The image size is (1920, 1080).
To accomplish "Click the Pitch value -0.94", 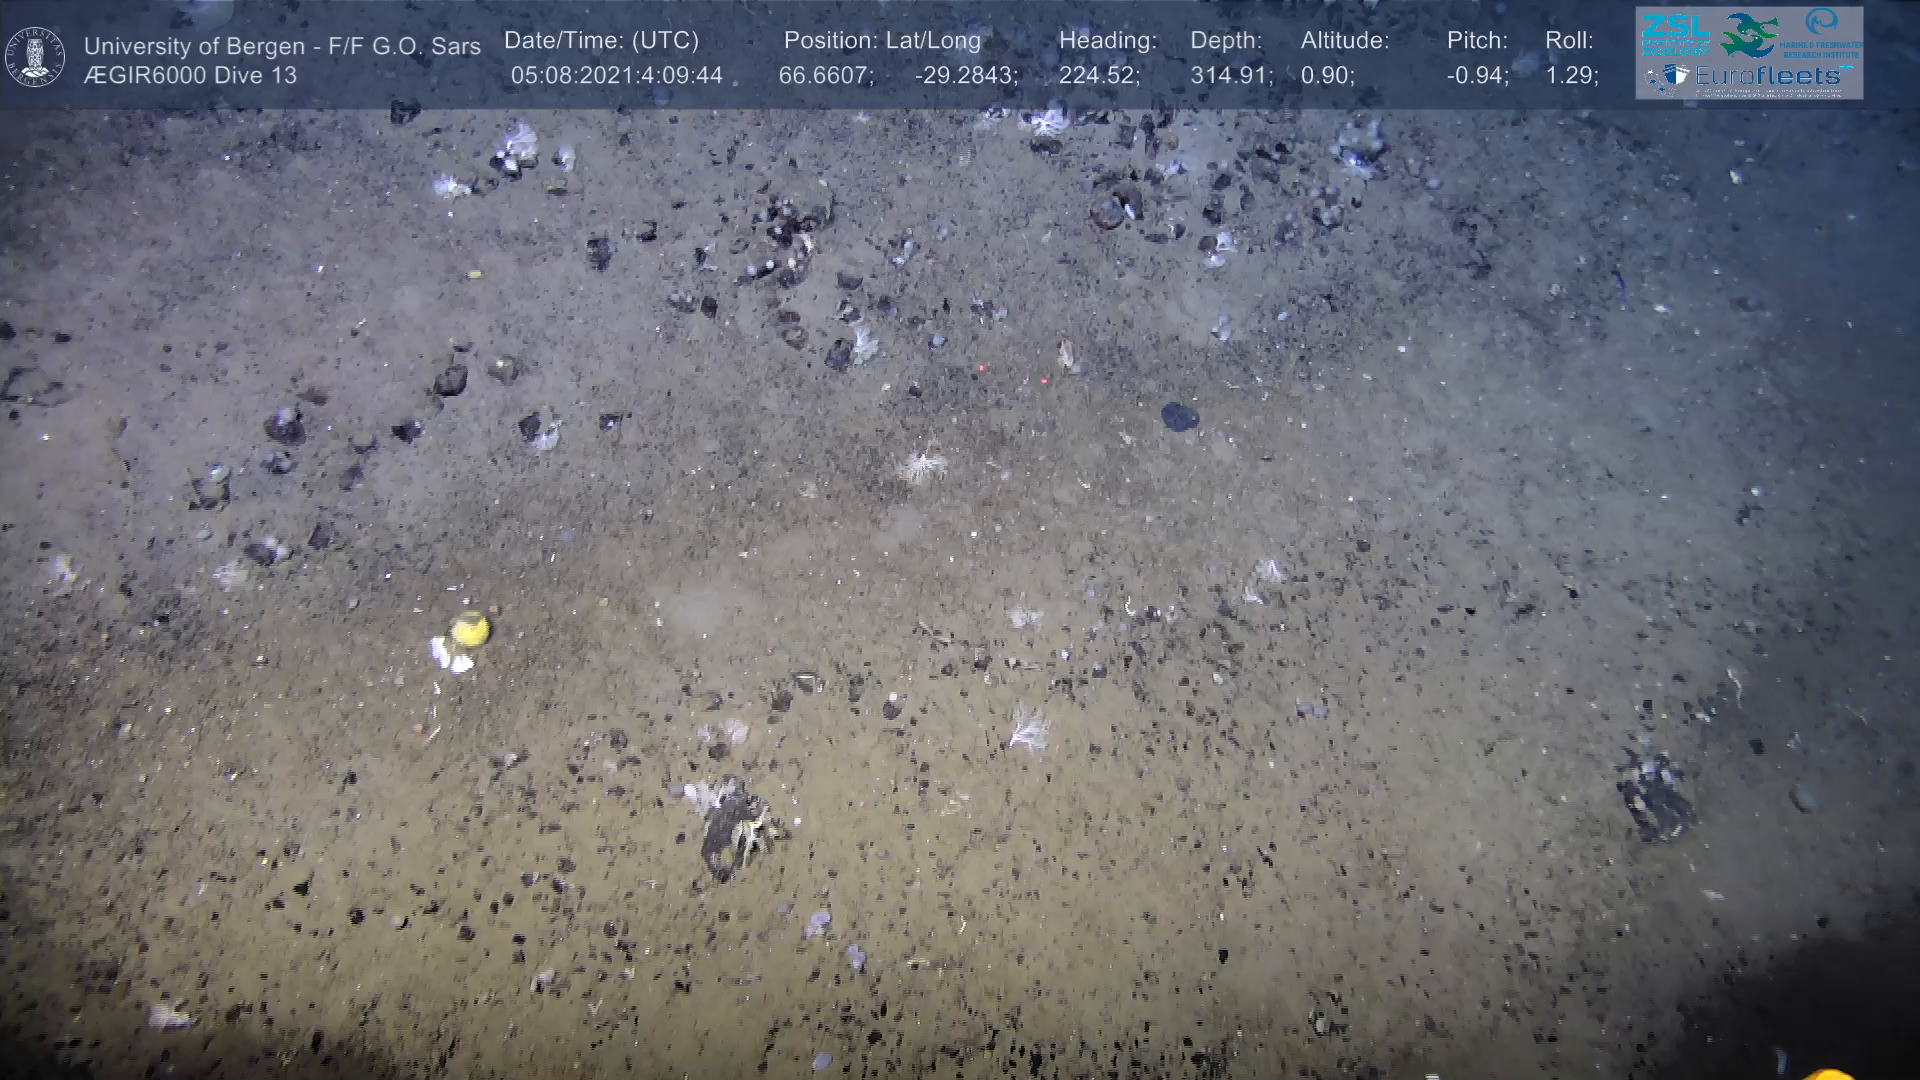I will 1477,75.
